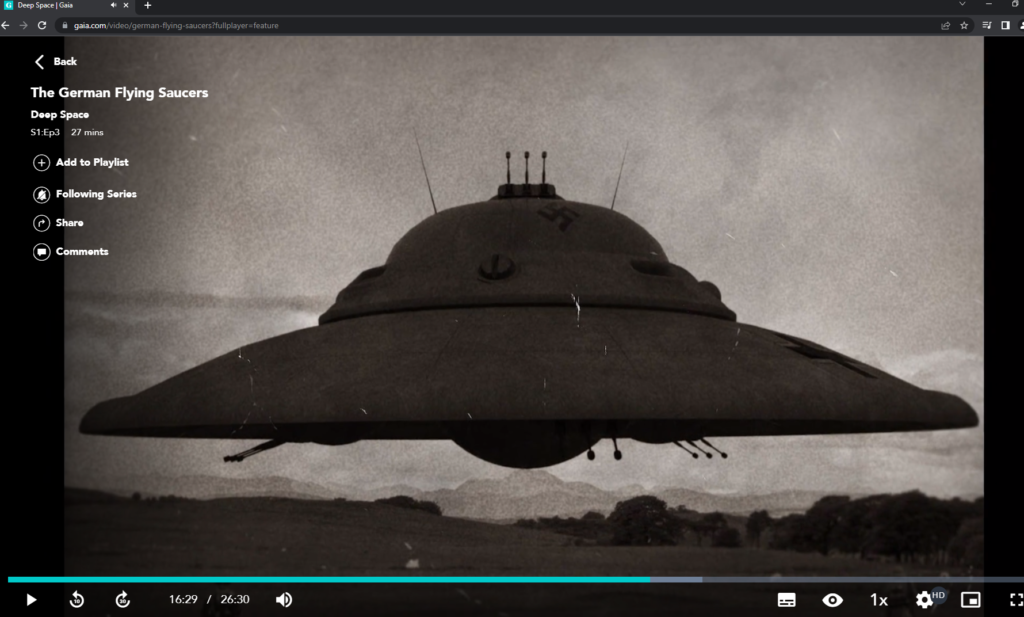The width and height of the screenshot is (1024, 617).
Task: Click the flying saucer video frame
Action: tap(524, 306)
